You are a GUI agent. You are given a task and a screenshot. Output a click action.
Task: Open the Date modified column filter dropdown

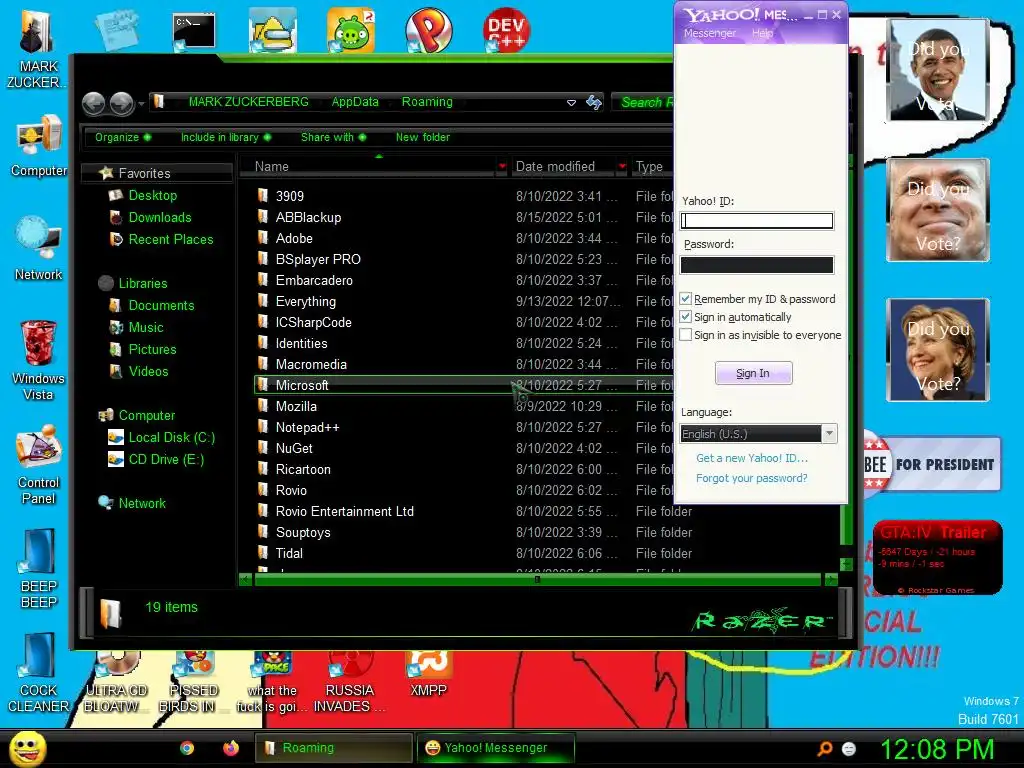click(x=622, y=167)
